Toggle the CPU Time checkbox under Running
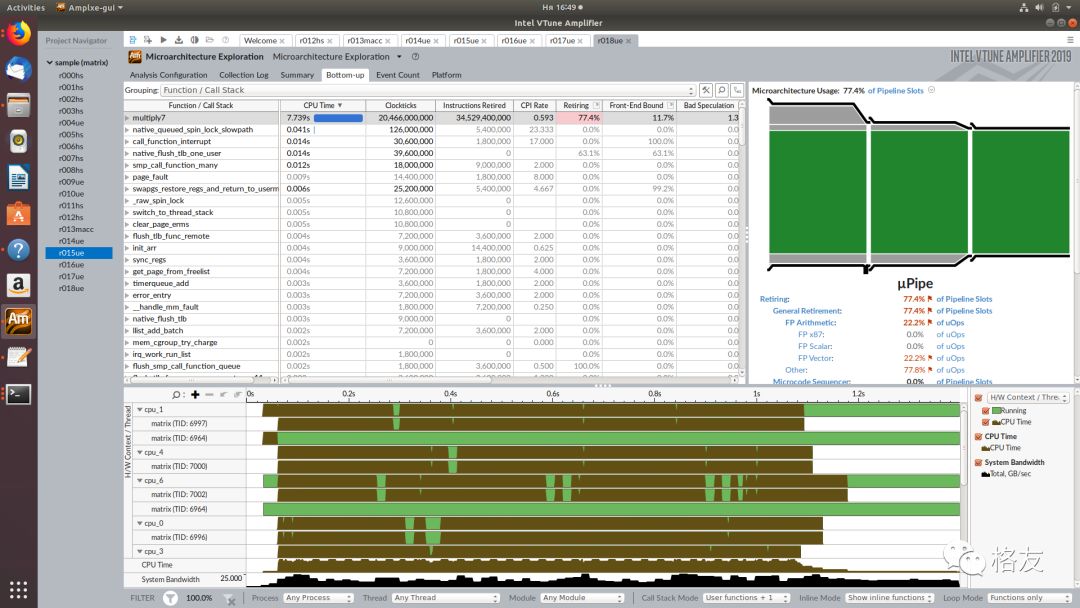The width and height of the screenshot is (1080, 608). pos(986,422)
